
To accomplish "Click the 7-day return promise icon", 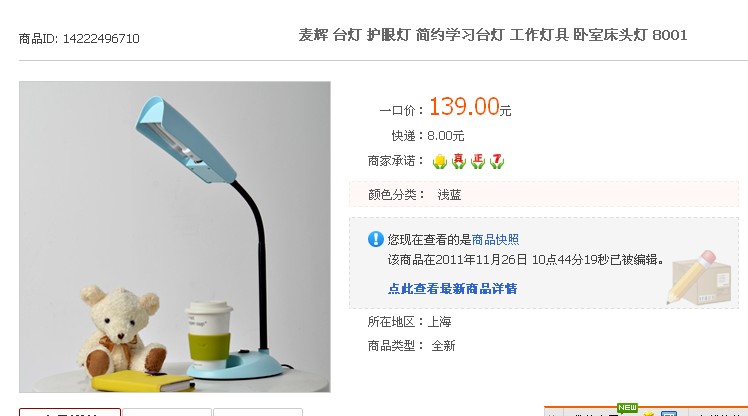I will coord(497,161).
